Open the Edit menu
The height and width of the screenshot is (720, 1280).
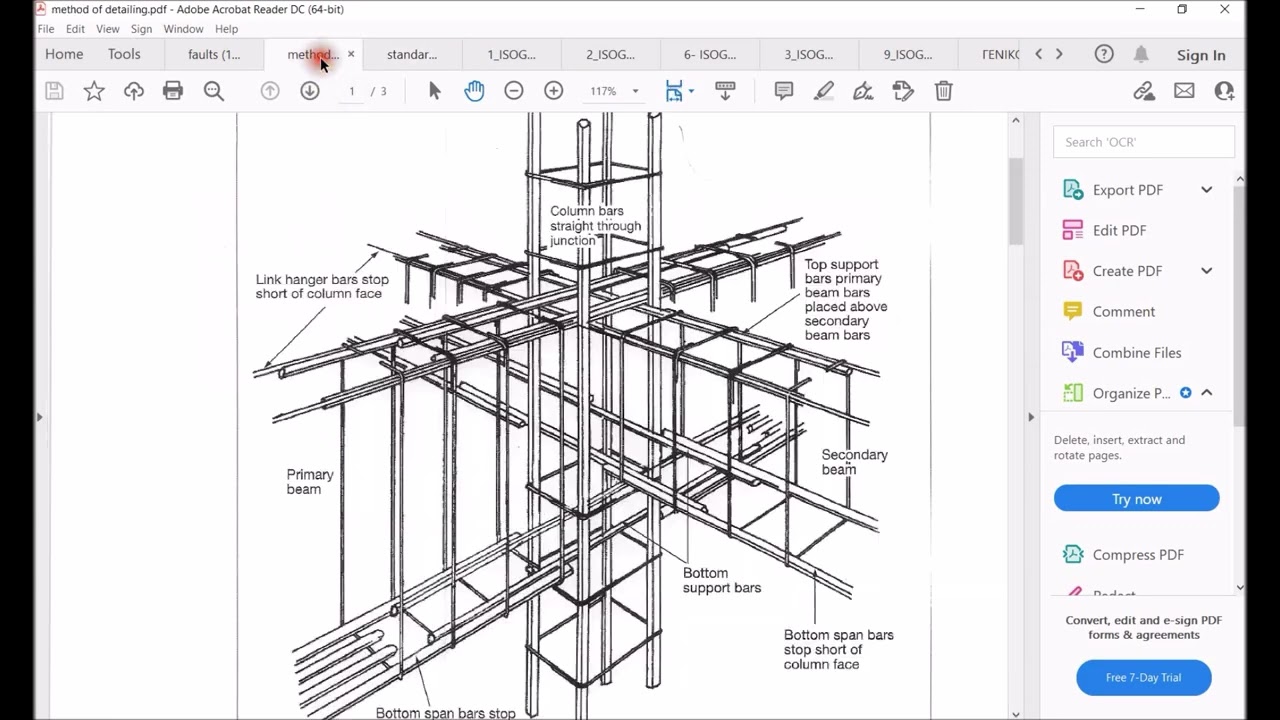tap(75, 29)
